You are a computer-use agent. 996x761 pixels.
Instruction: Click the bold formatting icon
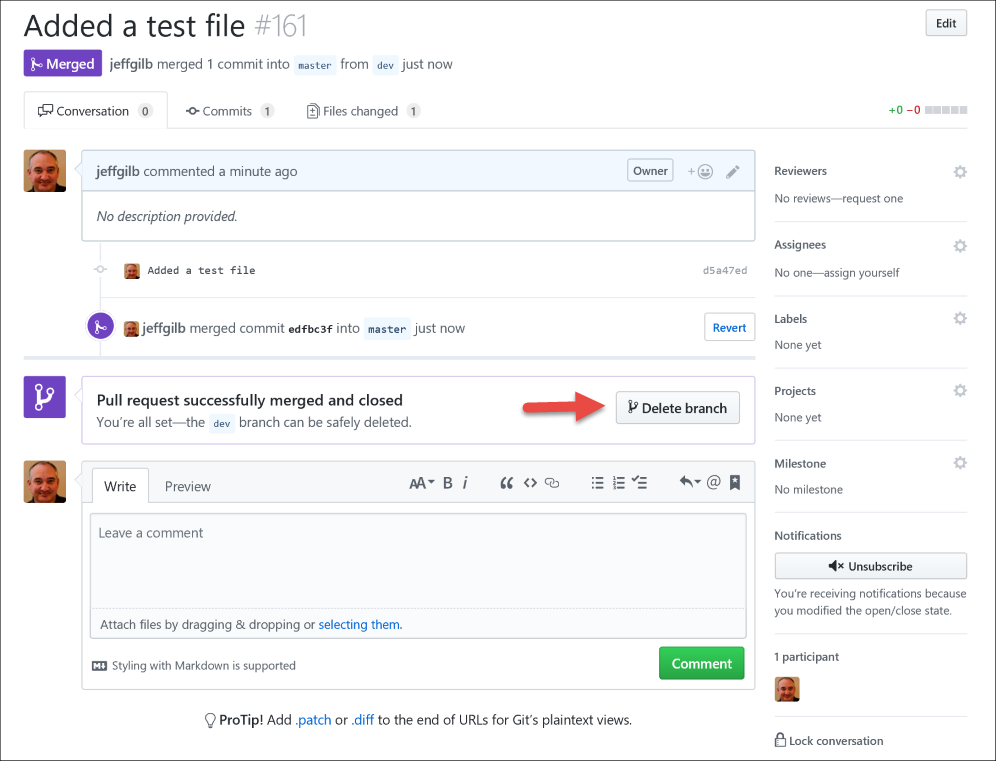point(447,483)
